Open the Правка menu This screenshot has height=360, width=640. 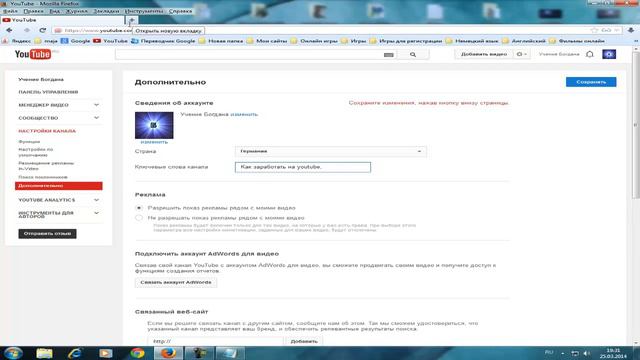33,11
